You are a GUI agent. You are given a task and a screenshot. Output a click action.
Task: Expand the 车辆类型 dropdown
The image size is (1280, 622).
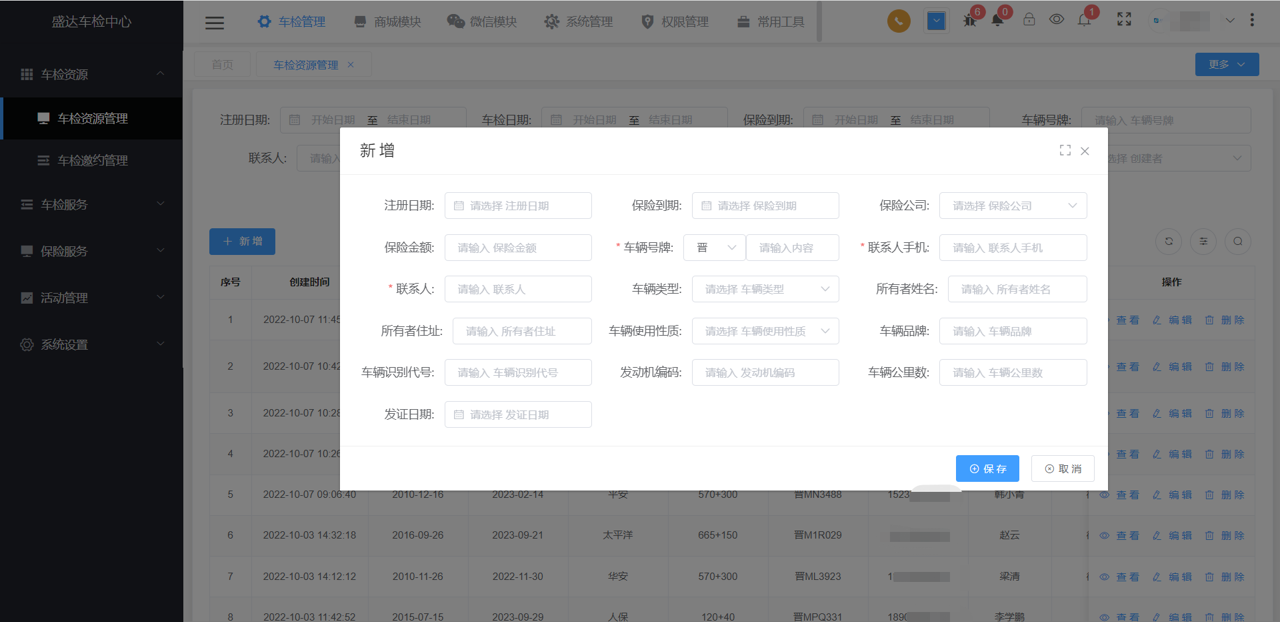click(765, 289)
